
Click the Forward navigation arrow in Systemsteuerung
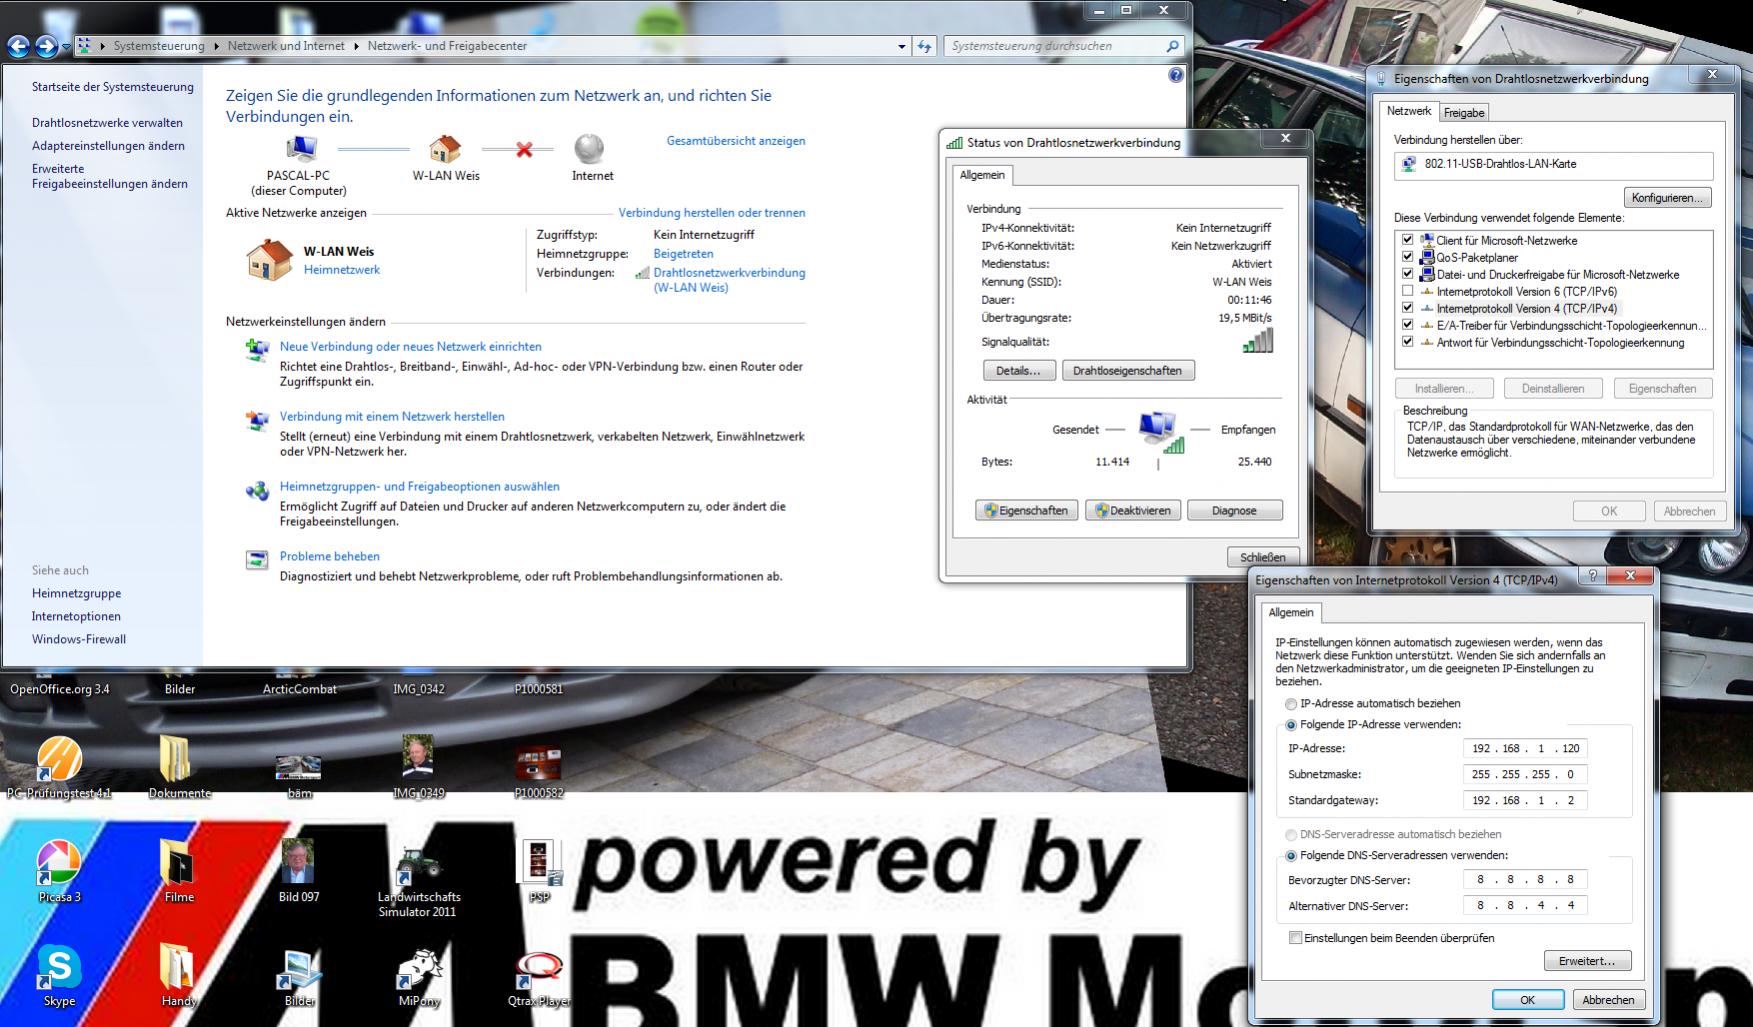coord(46,46)
